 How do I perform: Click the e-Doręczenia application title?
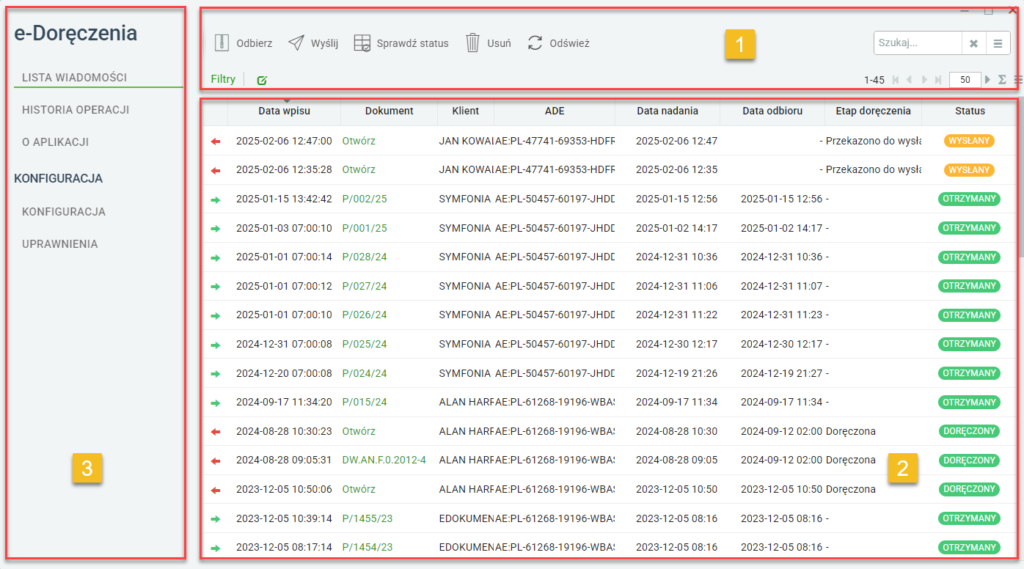76,33
